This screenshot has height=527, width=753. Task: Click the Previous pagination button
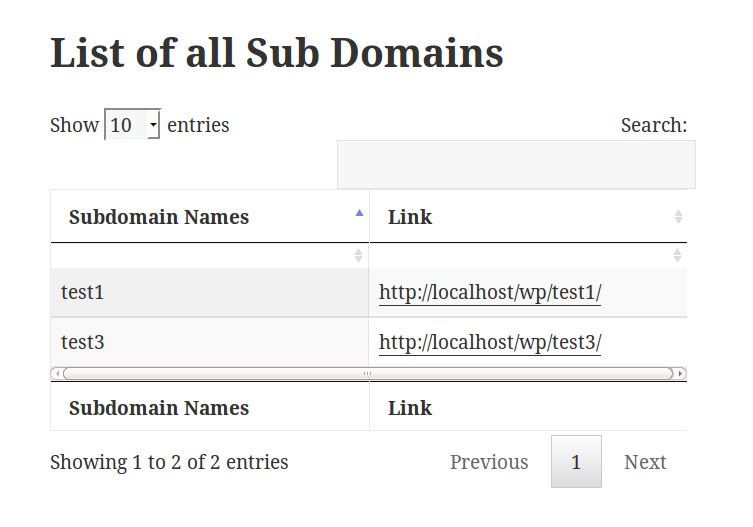coord(489,462)
